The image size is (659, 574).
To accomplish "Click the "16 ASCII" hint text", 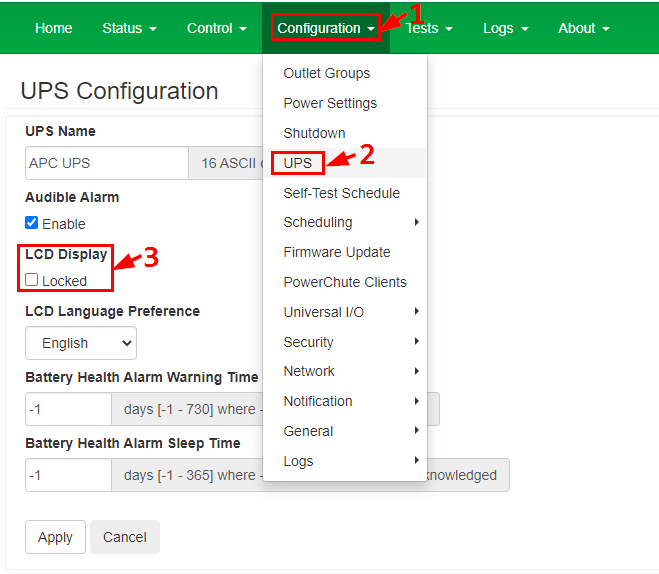I will point(228,163).
